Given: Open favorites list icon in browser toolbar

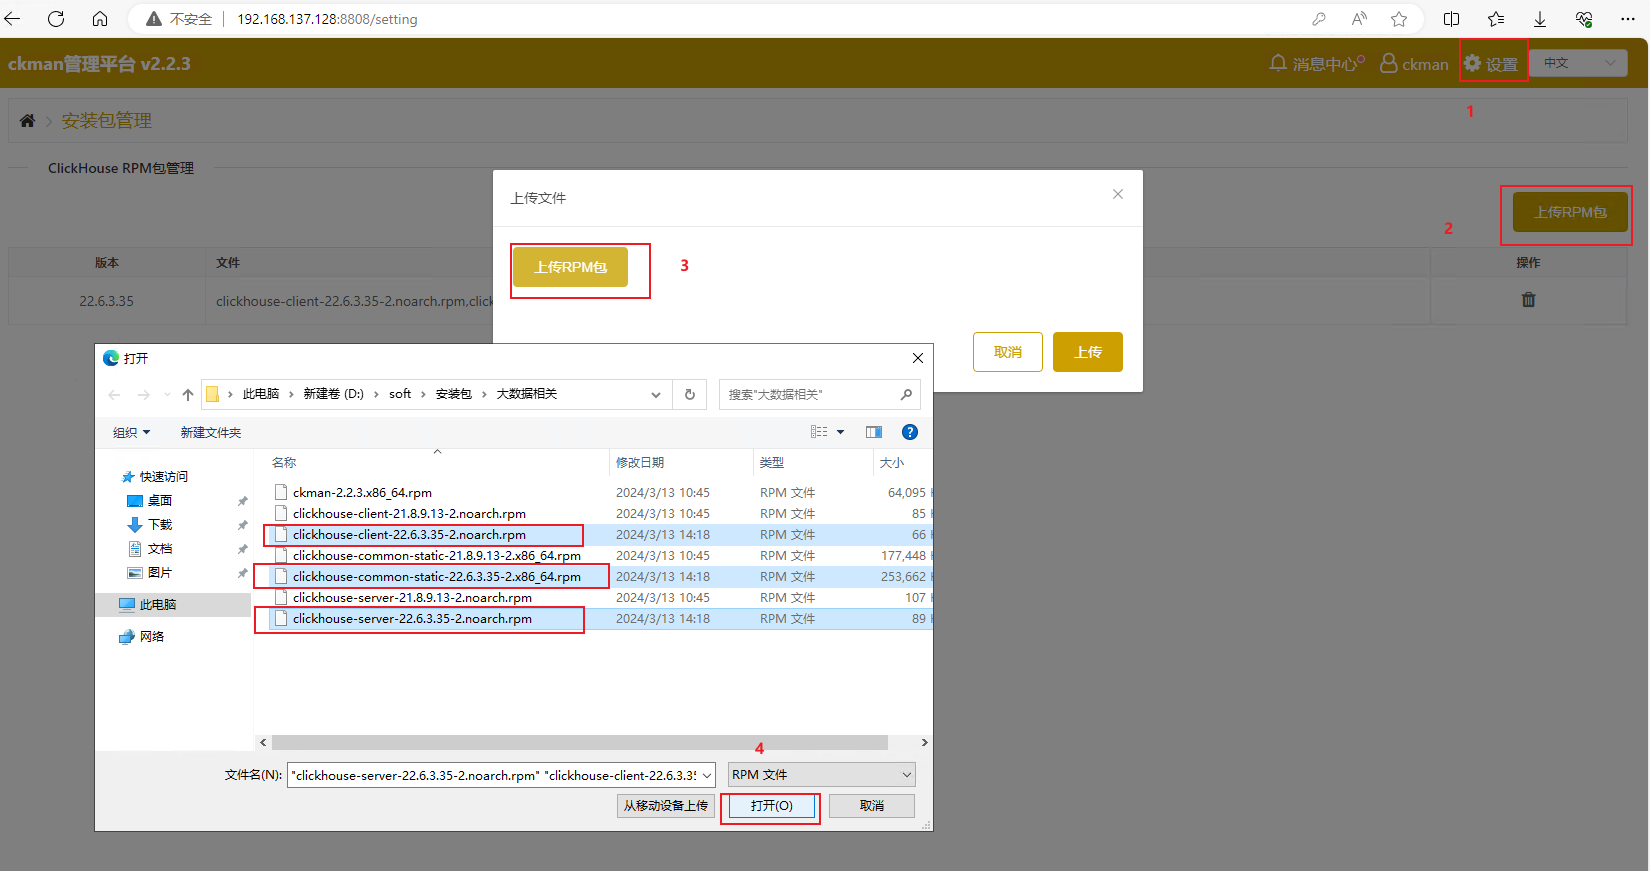Looking at the screenshot, I should point(1496,19).
